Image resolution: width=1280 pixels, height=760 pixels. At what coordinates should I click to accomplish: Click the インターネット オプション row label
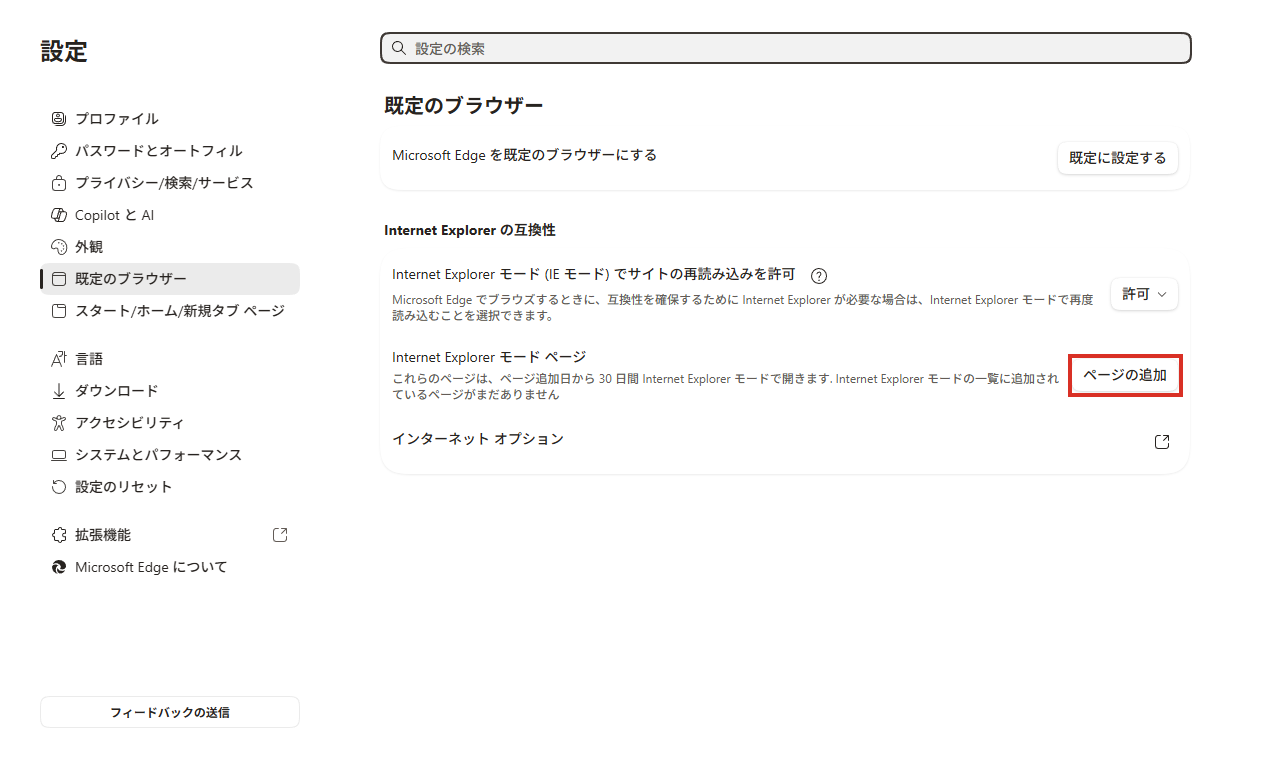pyautogui.click(x=478, y=439)
